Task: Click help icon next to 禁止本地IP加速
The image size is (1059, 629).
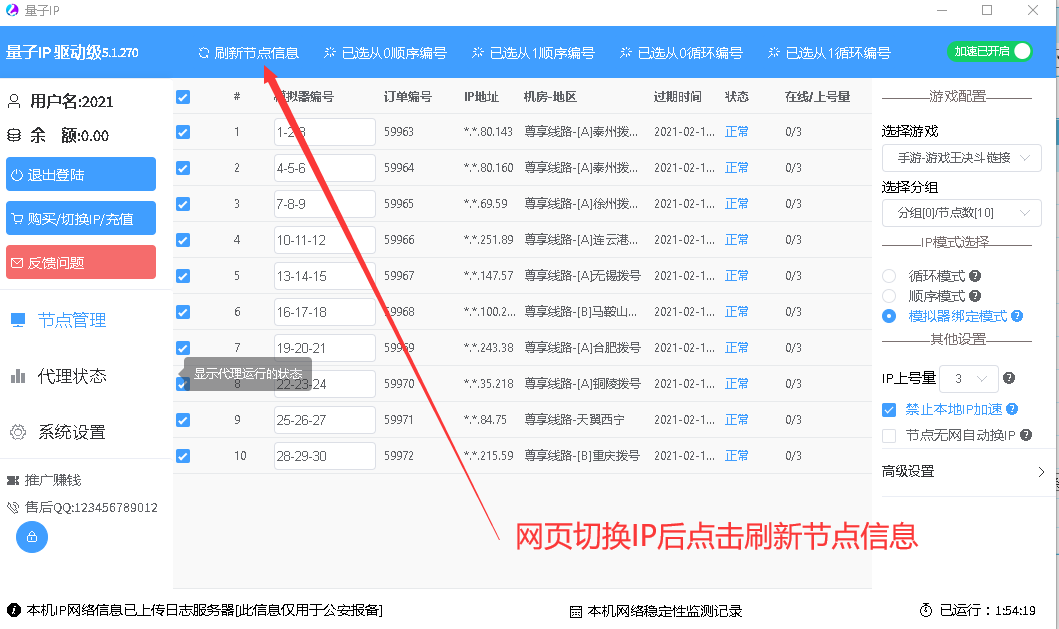Action: pyautogui.click(x=1012, y=409)
